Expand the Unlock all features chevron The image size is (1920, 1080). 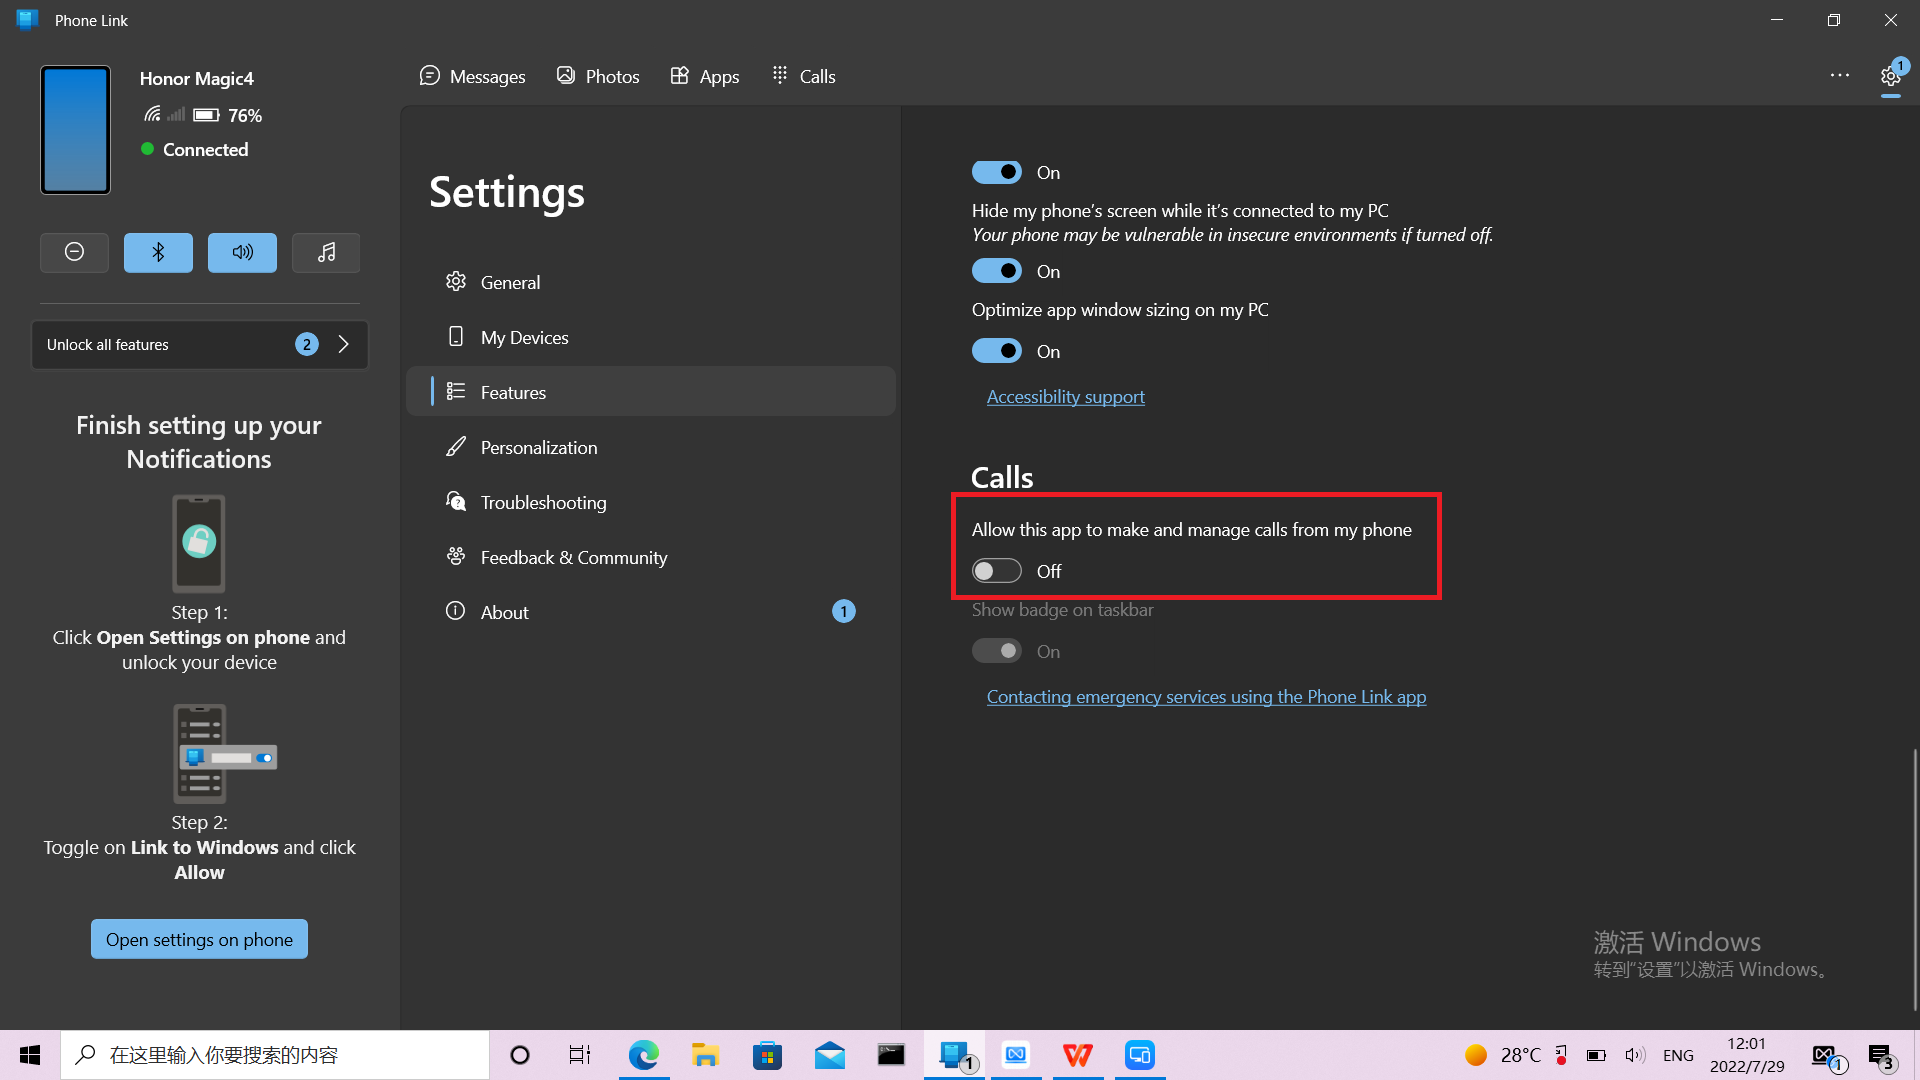[343, 344]
